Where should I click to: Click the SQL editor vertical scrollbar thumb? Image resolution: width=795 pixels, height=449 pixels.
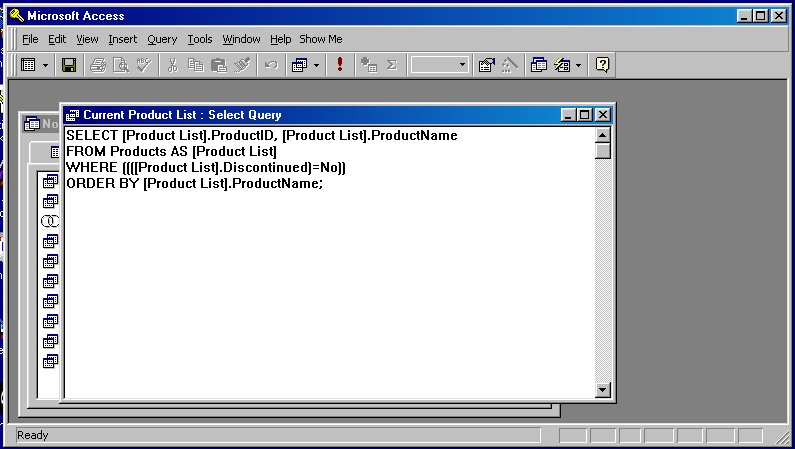(602, 151)
